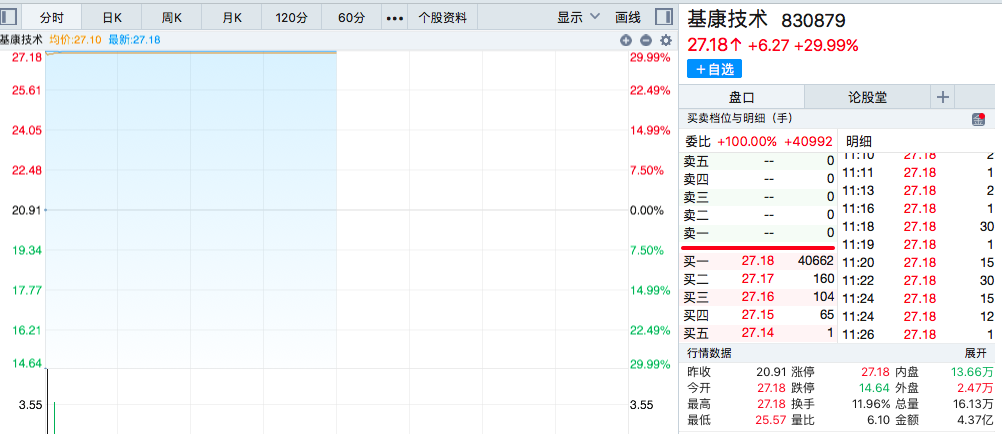
Task: Click the 卖四 ask row
Action: point(759,180)
